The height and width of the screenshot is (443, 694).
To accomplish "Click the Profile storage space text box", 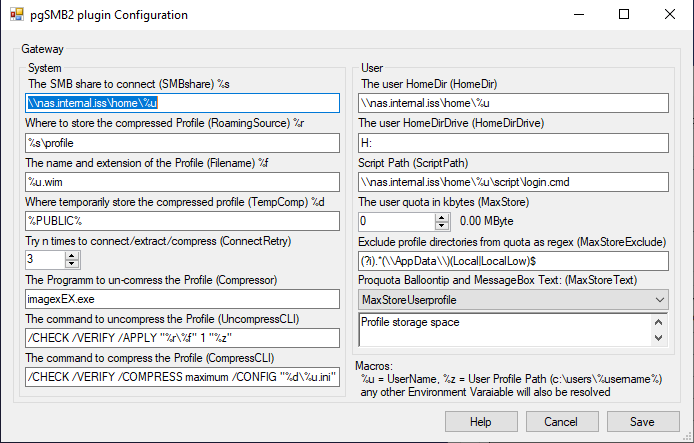I will pyautogui.click(x=505, y=330).
